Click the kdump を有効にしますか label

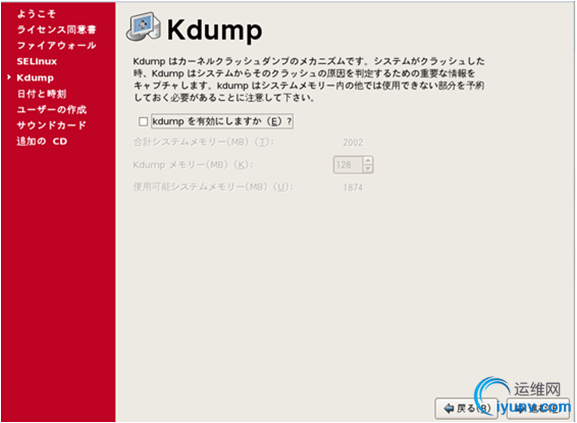point(222,121)
